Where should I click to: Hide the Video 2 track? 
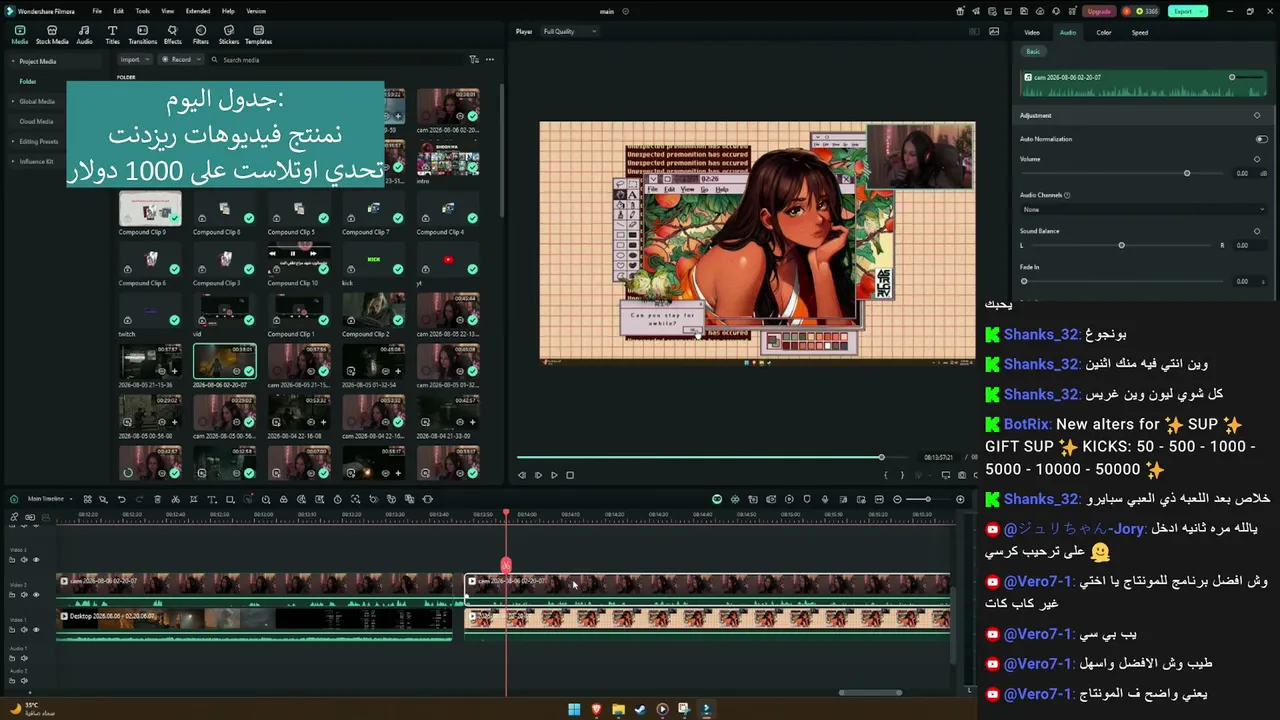[36, 595]
